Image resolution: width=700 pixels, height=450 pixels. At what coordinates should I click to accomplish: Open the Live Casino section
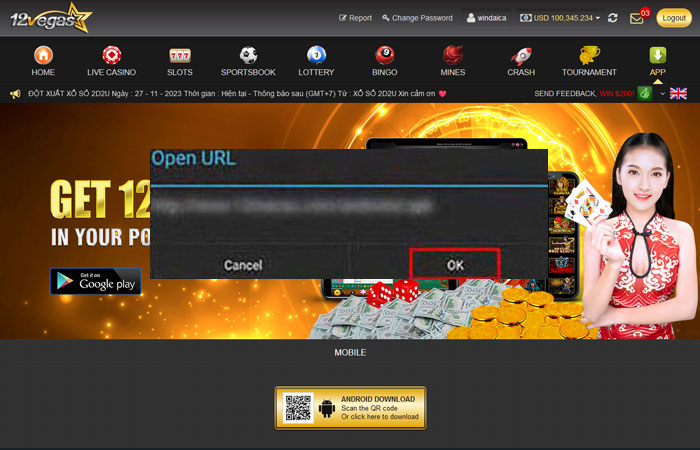pos(111,56)
